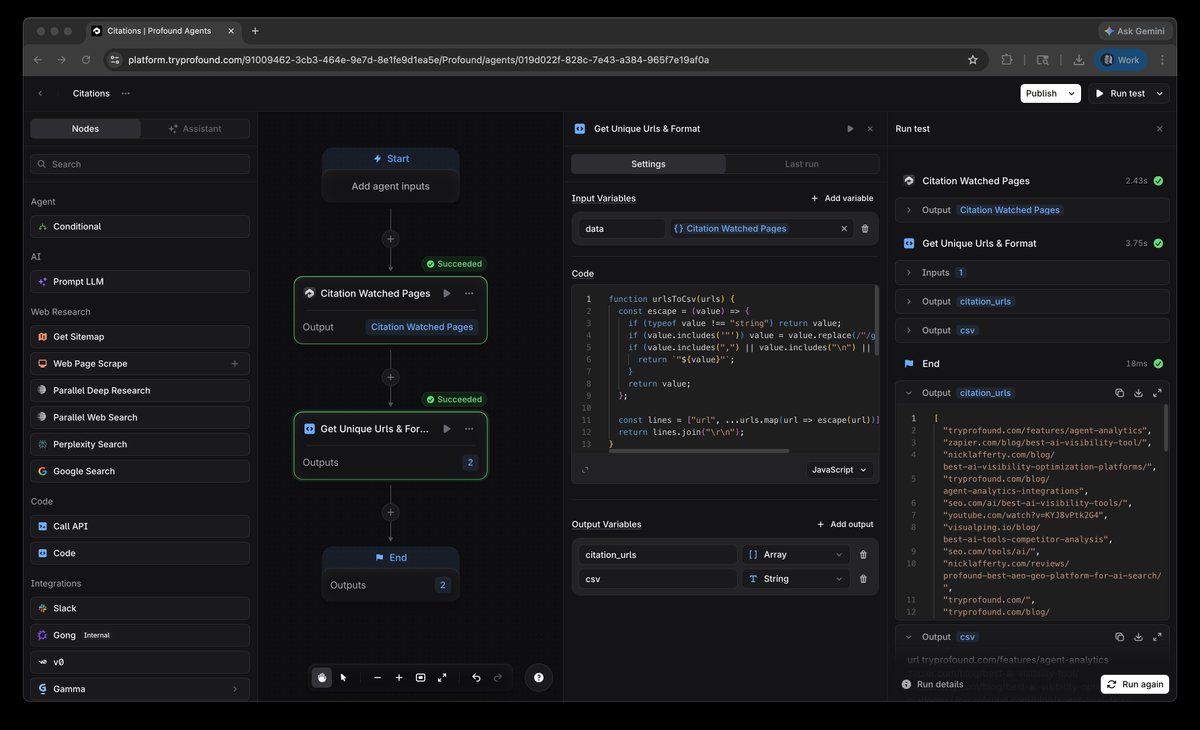
Task: Expand the Inputs 1 row
Action: pos(1032,272)
